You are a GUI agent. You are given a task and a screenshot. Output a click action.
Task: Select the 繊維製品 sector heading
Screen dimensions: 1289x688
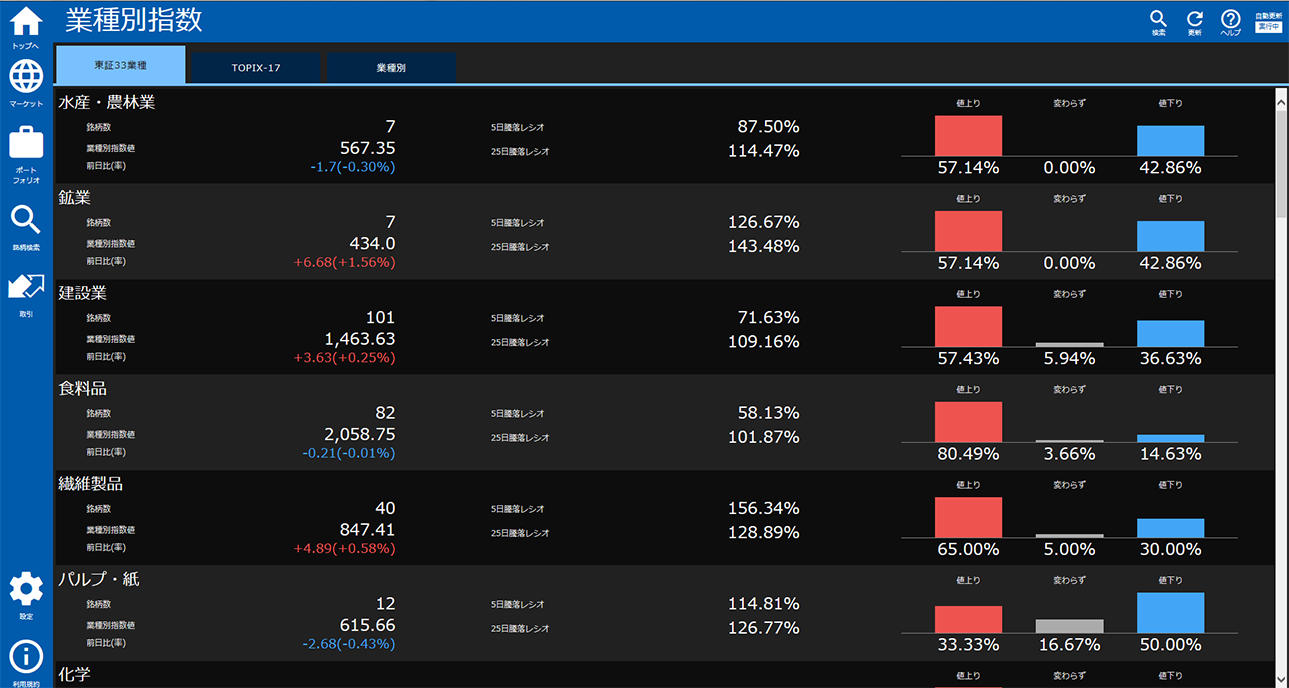91,484
